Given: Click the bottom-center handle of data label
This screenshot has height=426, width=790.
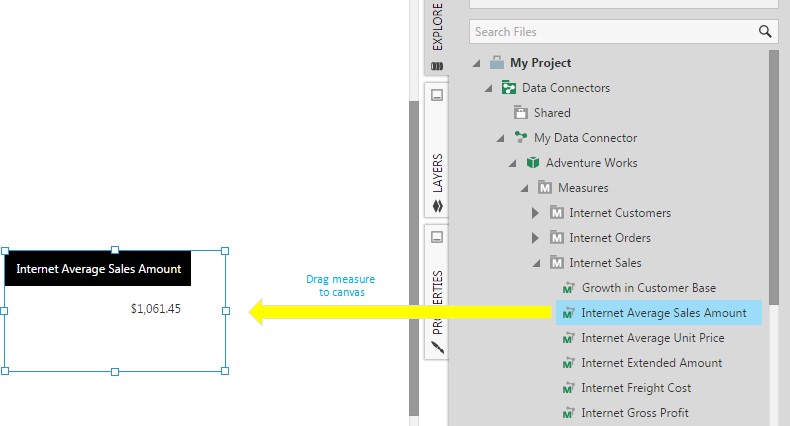Looking at the screenshot, I should pyautogui.click(x=115, y=372).
